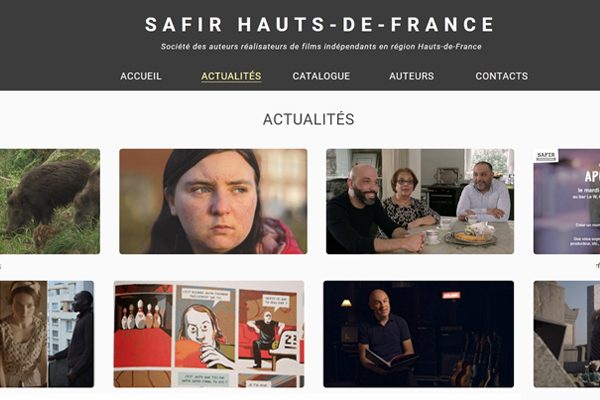Open the bald man reading book thumbnail
The height and width of the screenshot is (400, 600).
(x=419, y=334)
